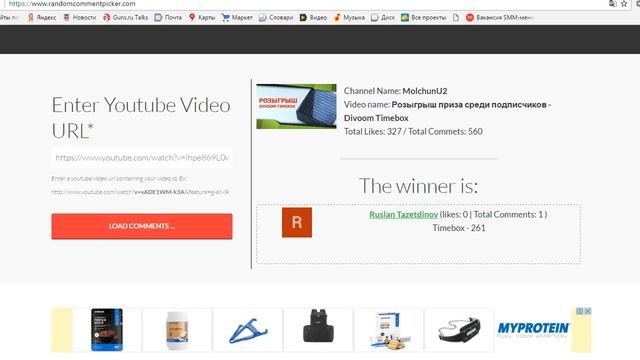Click 'The winner is:' heading
Image resolution: width=640 pixels, height=360 pixels.
pos(418,186)
